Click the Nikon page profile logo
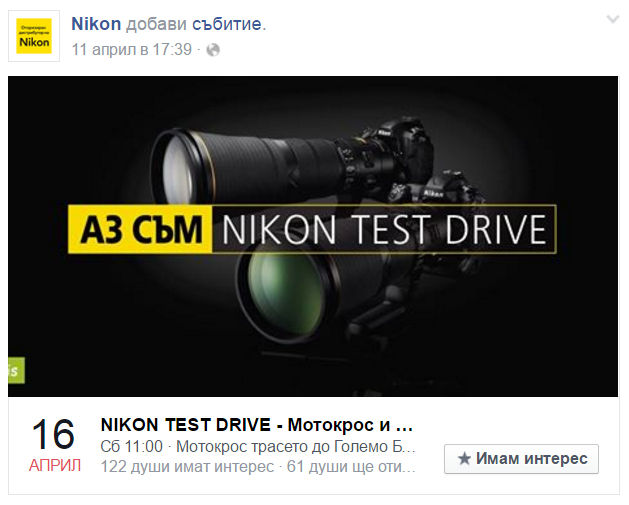Image resolution: width=629 pixels, height=505 pixels. click(x=34, y=36)
